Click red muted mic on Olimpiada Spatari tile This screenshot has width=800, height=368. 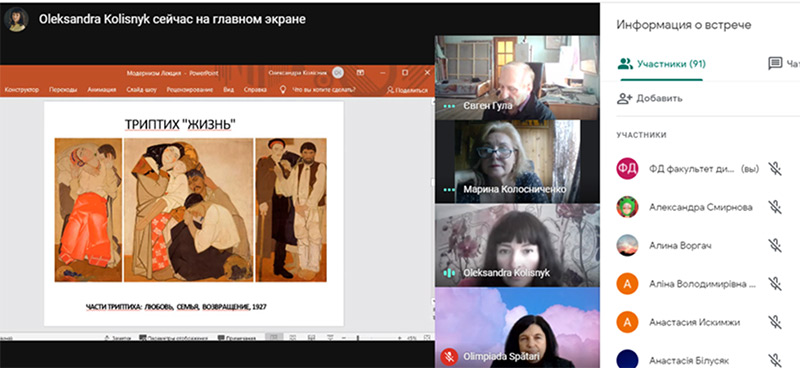click(449, 356)
